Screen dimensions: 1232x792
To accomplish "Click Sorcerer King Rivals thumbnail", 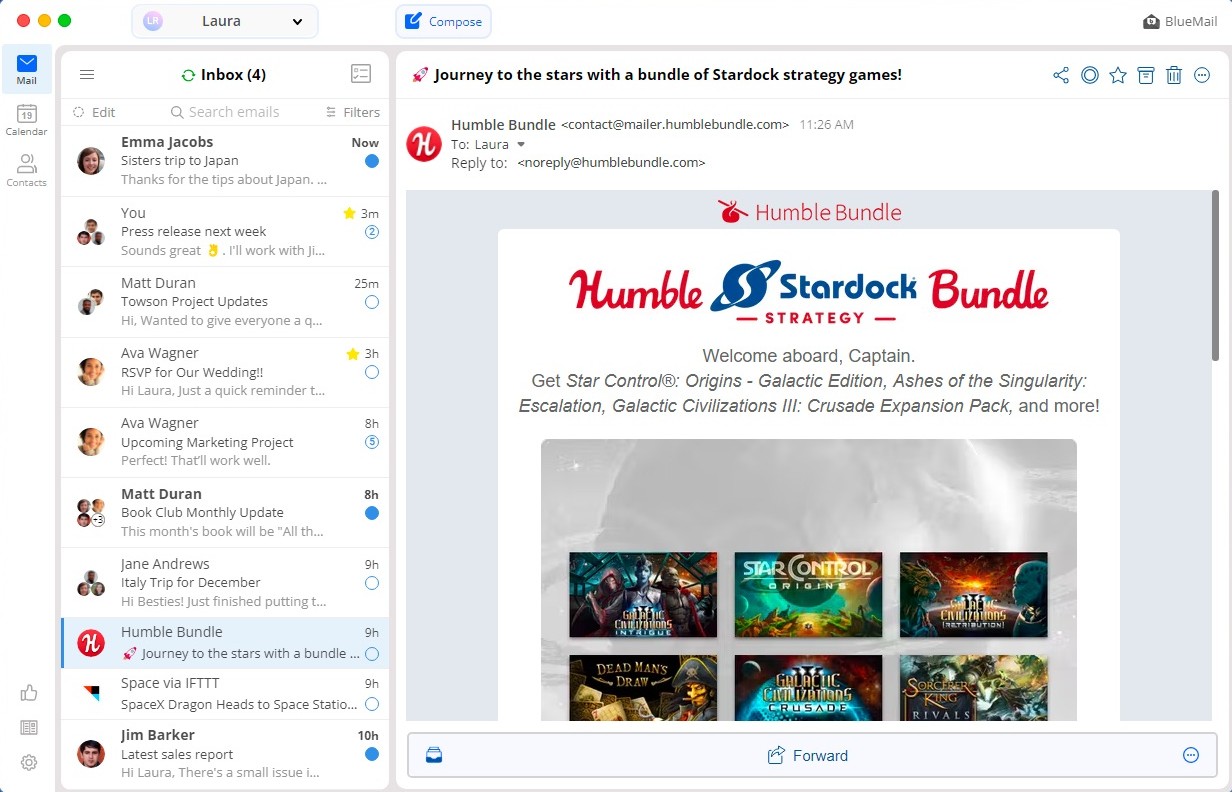I will 973,688.
